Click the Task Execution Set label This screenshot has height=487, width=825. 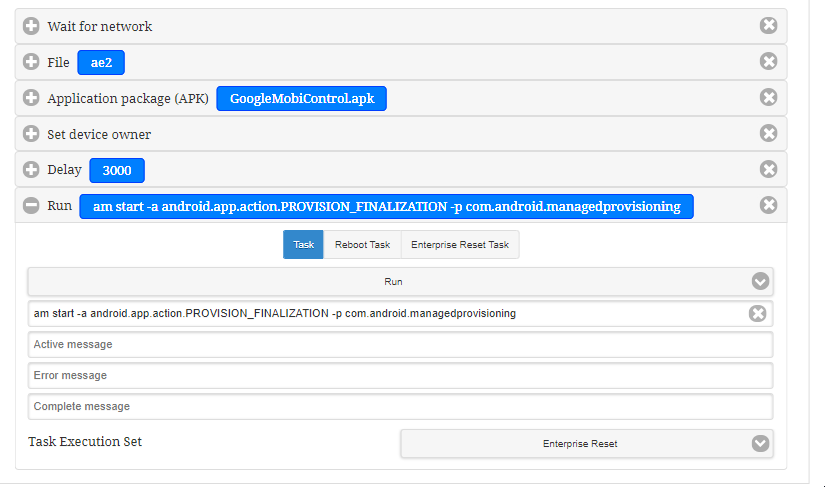[85, 442]
